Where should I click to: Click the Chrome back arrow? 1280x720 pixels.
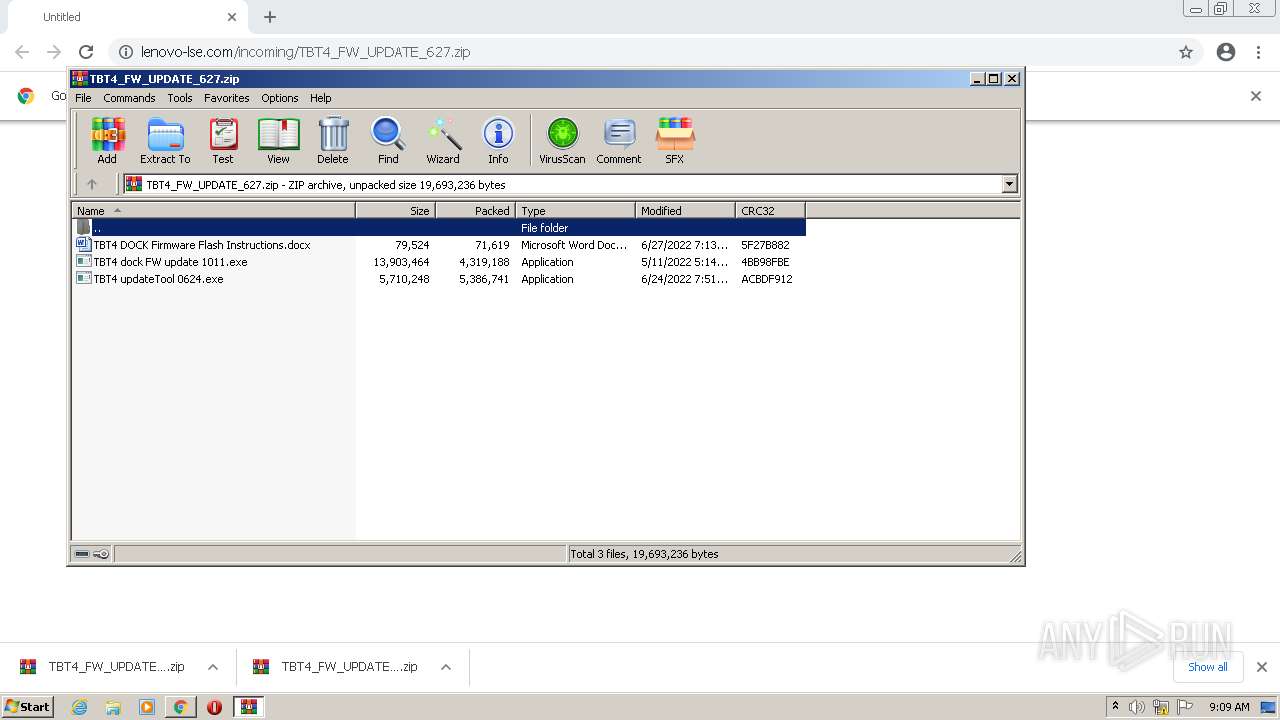coord(22,52)
